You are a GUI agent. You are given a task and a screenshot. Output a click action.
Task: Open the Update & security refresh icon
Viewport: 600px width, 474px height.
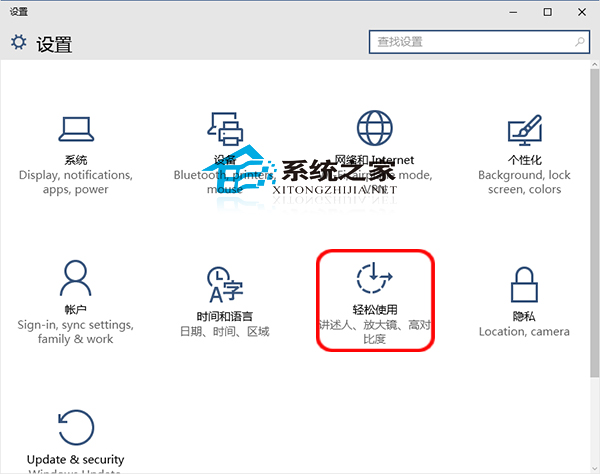click(76, 427)
